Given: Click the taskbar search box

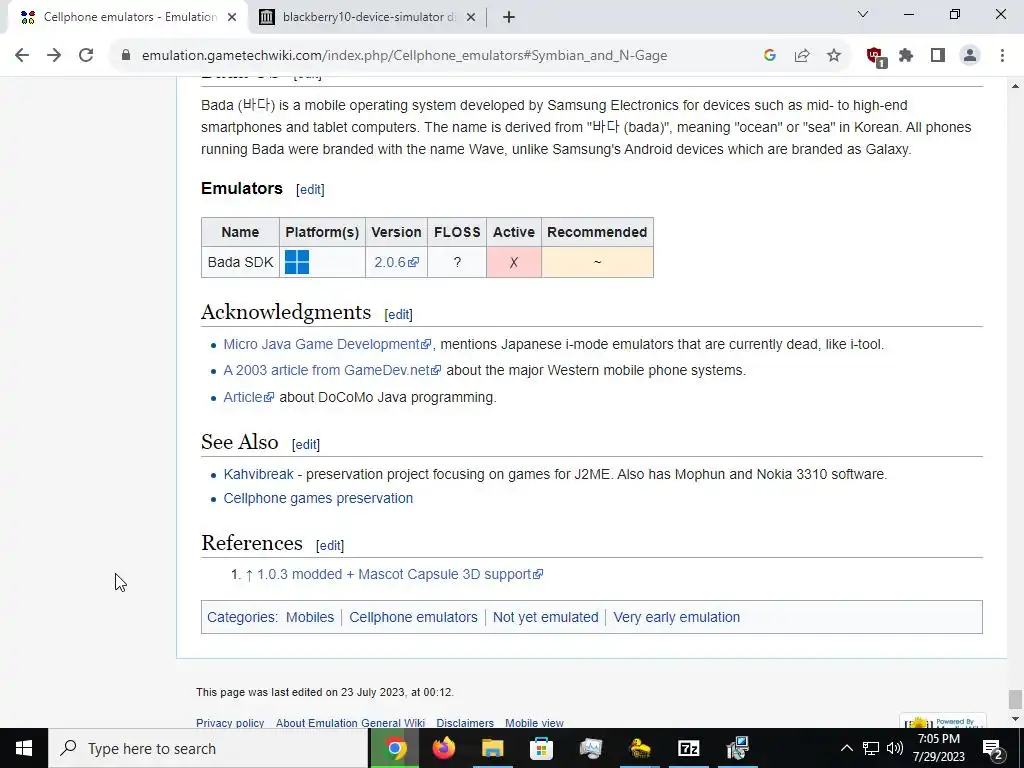Looking at the screenshot, I should click(x=208, y=748).
